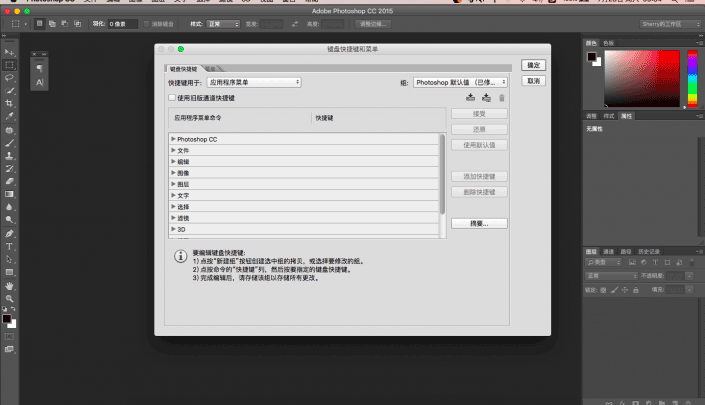The width and height of the screenshot is (705, 405).
Task: Expand the 选择 command group
Action: pyautogui.click(x=173, y=206)
